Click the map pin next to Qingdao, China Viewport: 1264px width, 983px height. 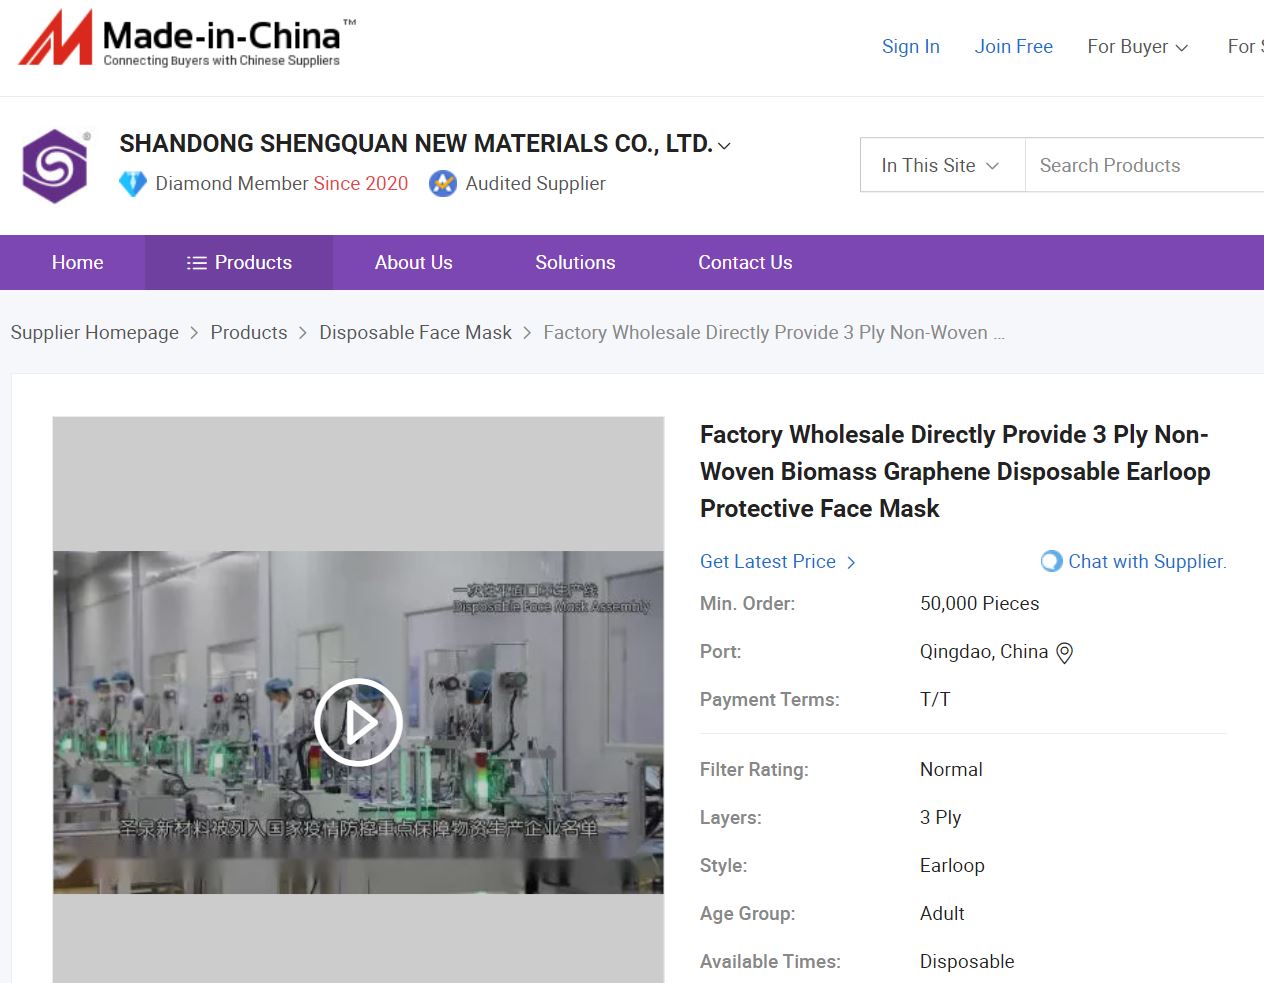click(x=1065, y=653)
